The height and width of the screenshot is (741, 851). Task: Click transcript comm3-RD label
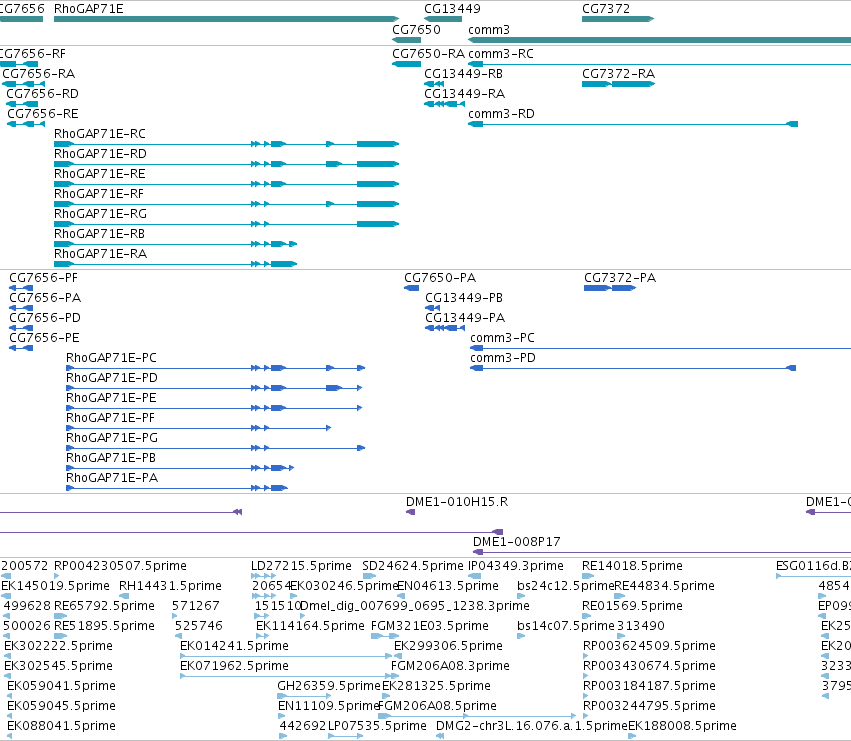(501, 113)
